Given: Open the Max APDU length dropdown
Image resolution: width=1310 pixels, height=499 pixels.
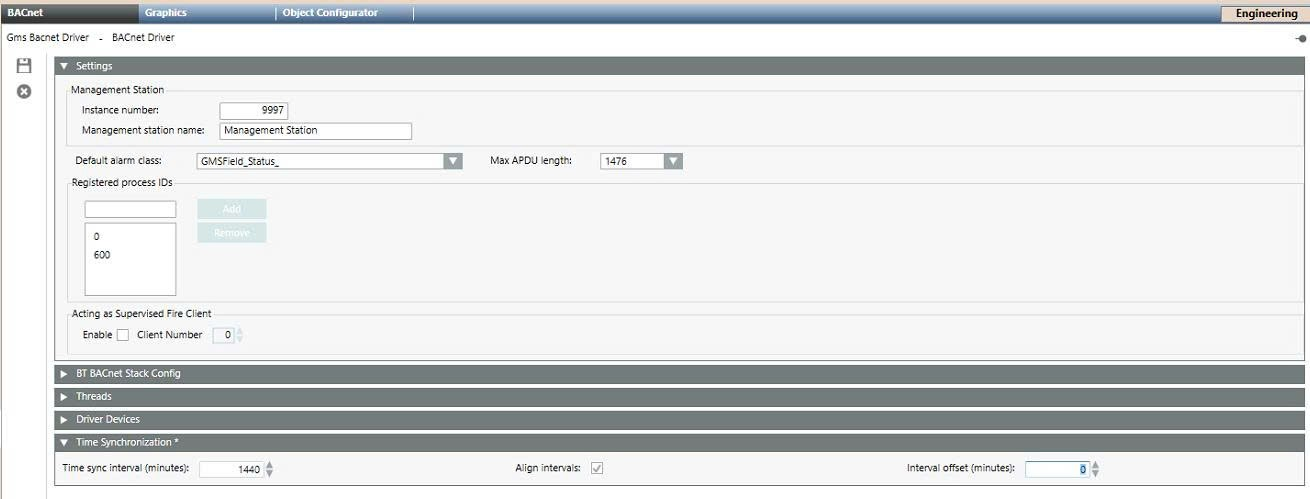Looking at the screenshot, I should pyautogui.click(x=673, y=161).
